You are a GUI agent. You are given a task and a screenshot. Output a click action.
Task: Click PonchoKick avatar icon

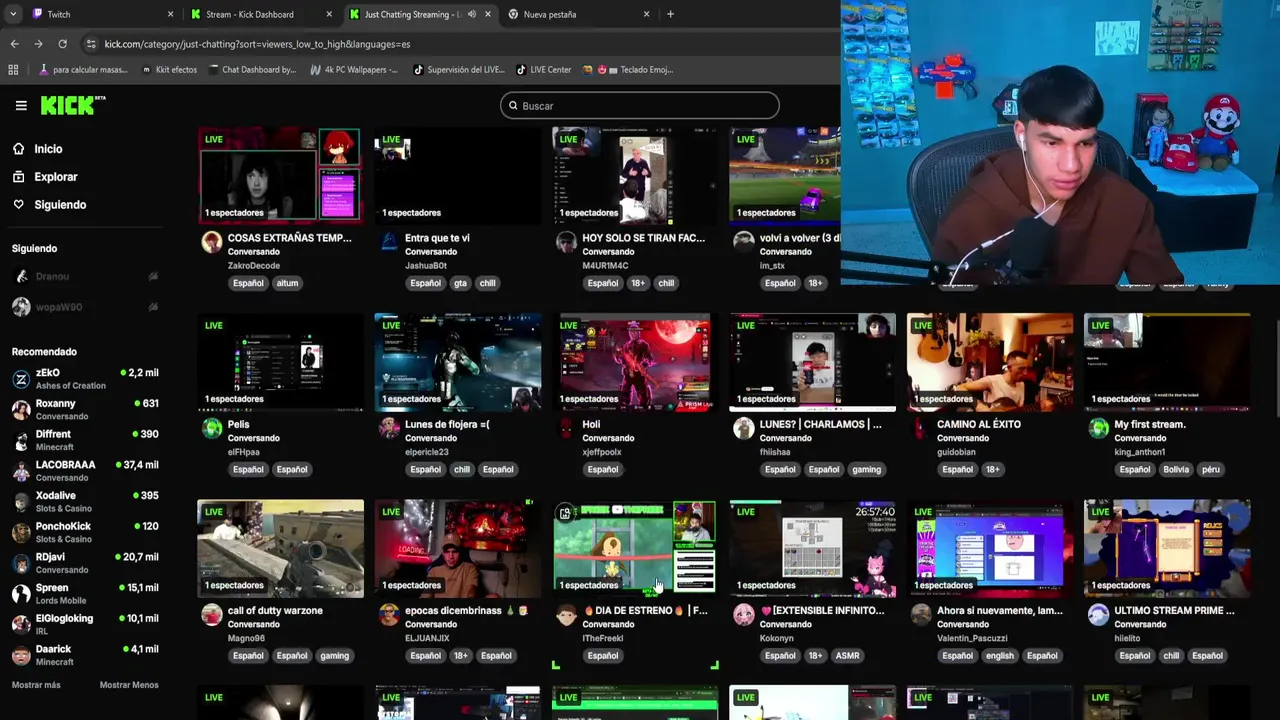[x=21, y=533]
